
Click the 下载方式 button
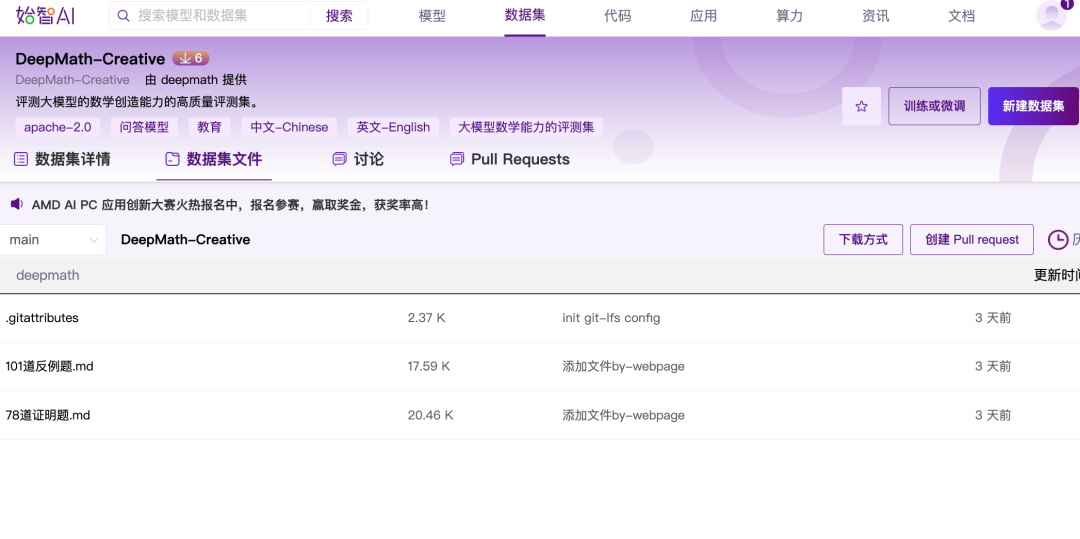tap(863, 240)
